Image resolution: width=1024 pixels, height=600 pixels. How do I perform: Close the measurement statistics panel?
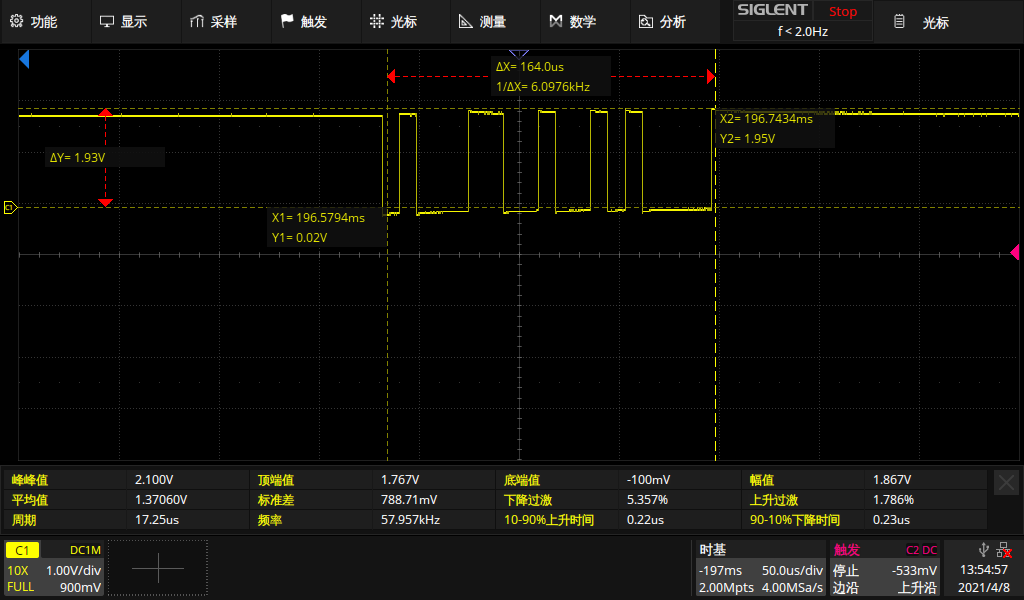[x=1006, y=483]
